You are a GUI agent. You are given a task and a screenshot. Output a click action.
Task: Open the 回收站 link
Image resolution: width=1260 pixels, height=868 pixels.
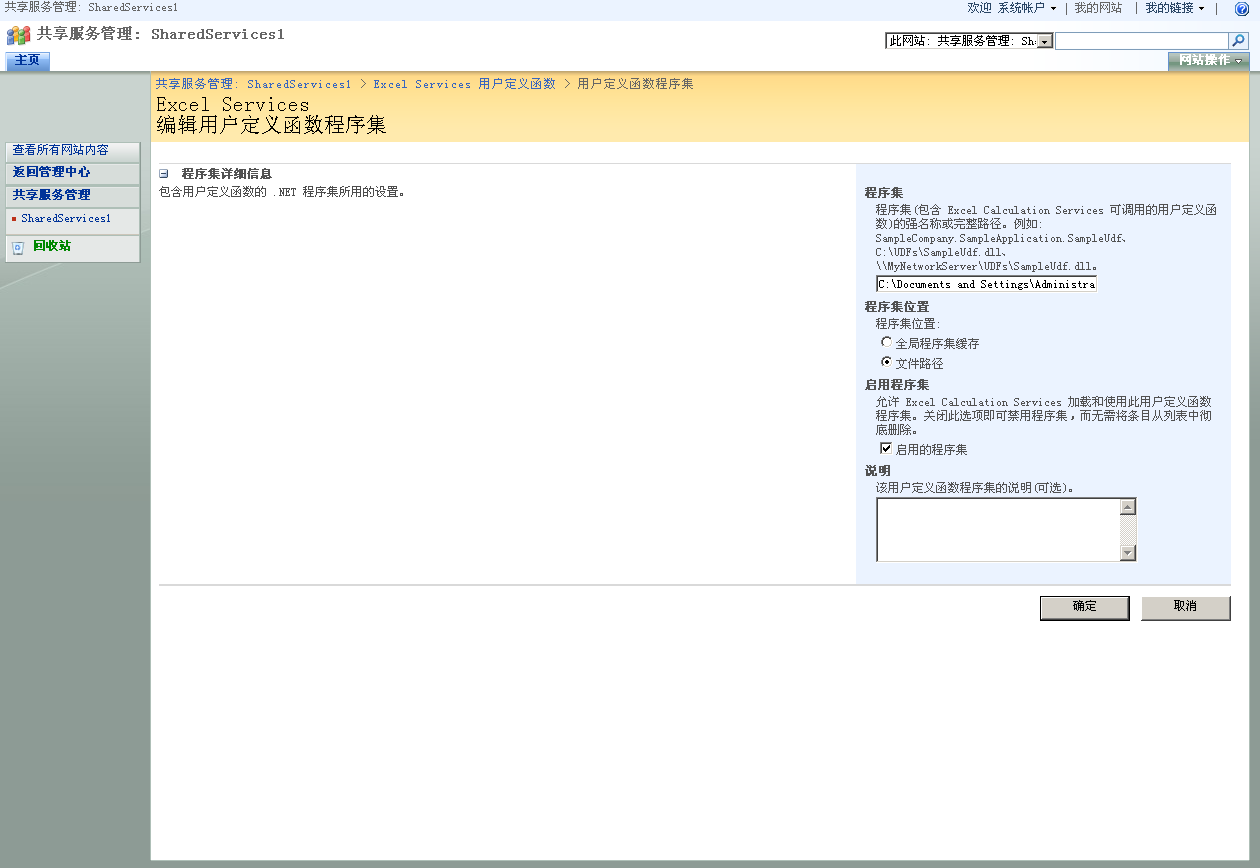click(52, 246)
